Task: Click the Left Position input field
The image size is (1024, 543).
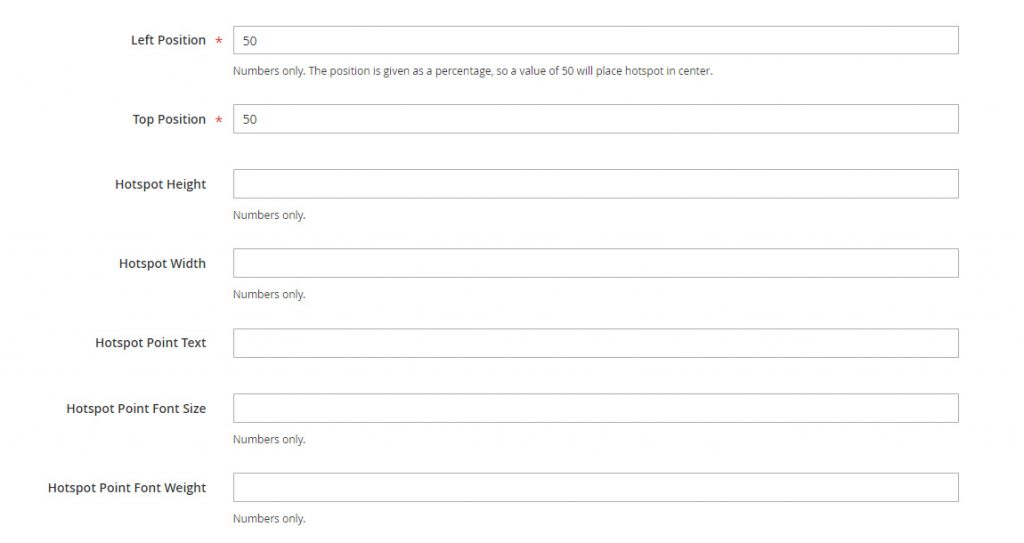Action: point(595,40)
